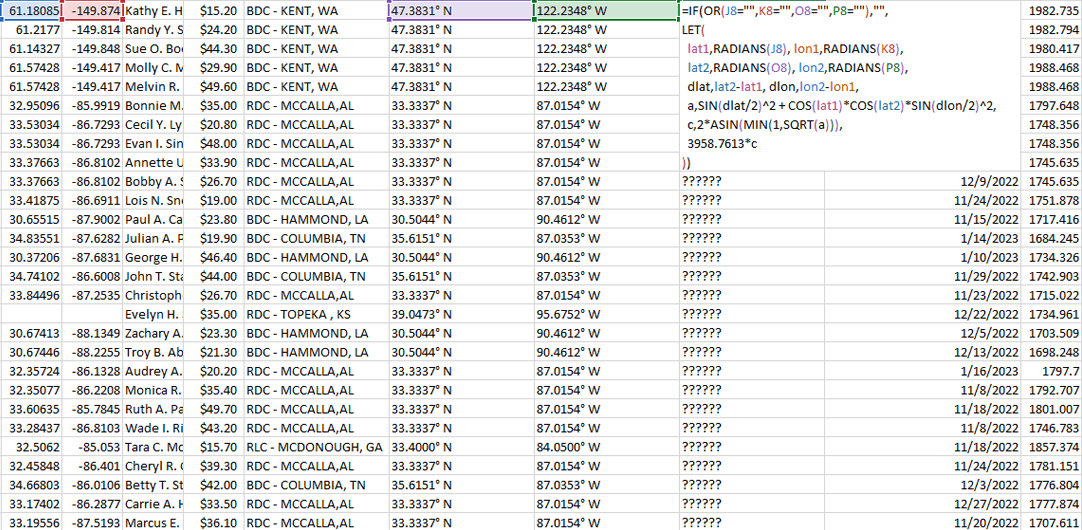Select latitude cell 39.0473° N

(x=460, y=314)
